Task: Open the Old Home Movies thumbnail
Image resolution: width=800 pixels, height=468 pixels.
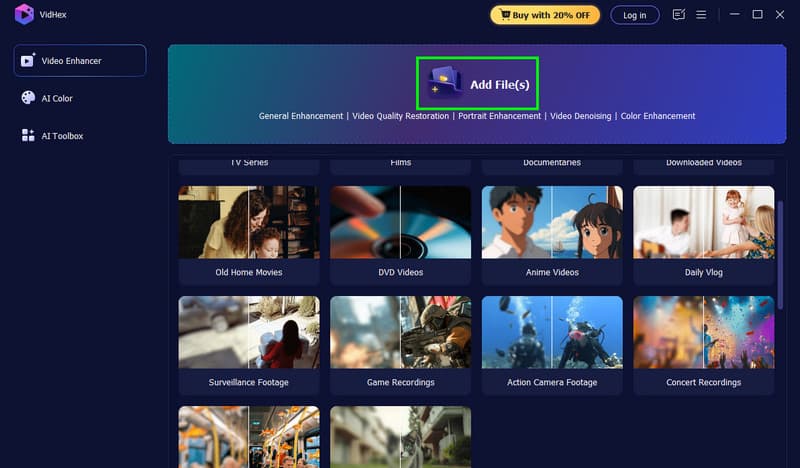Action: click(249, 222)
